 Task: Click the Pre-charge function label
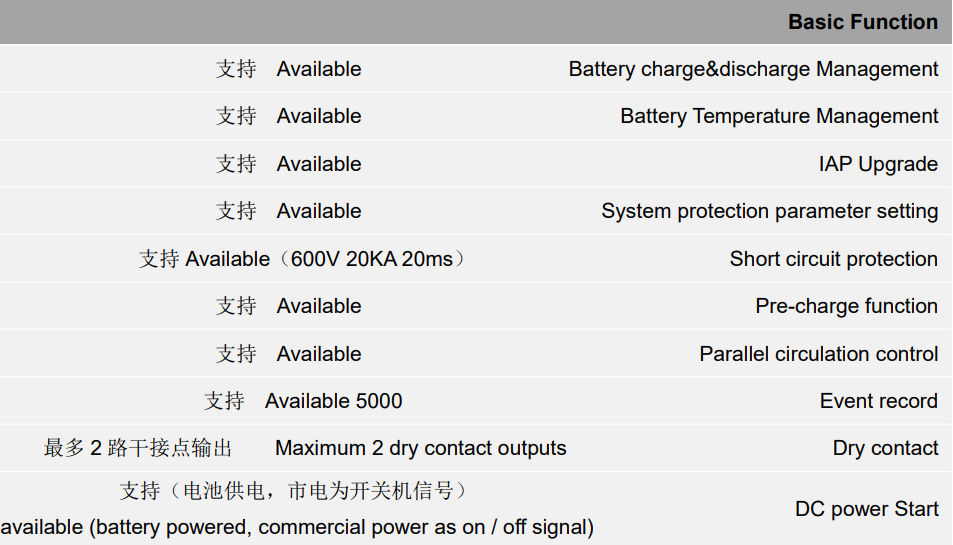coord(847,306)
